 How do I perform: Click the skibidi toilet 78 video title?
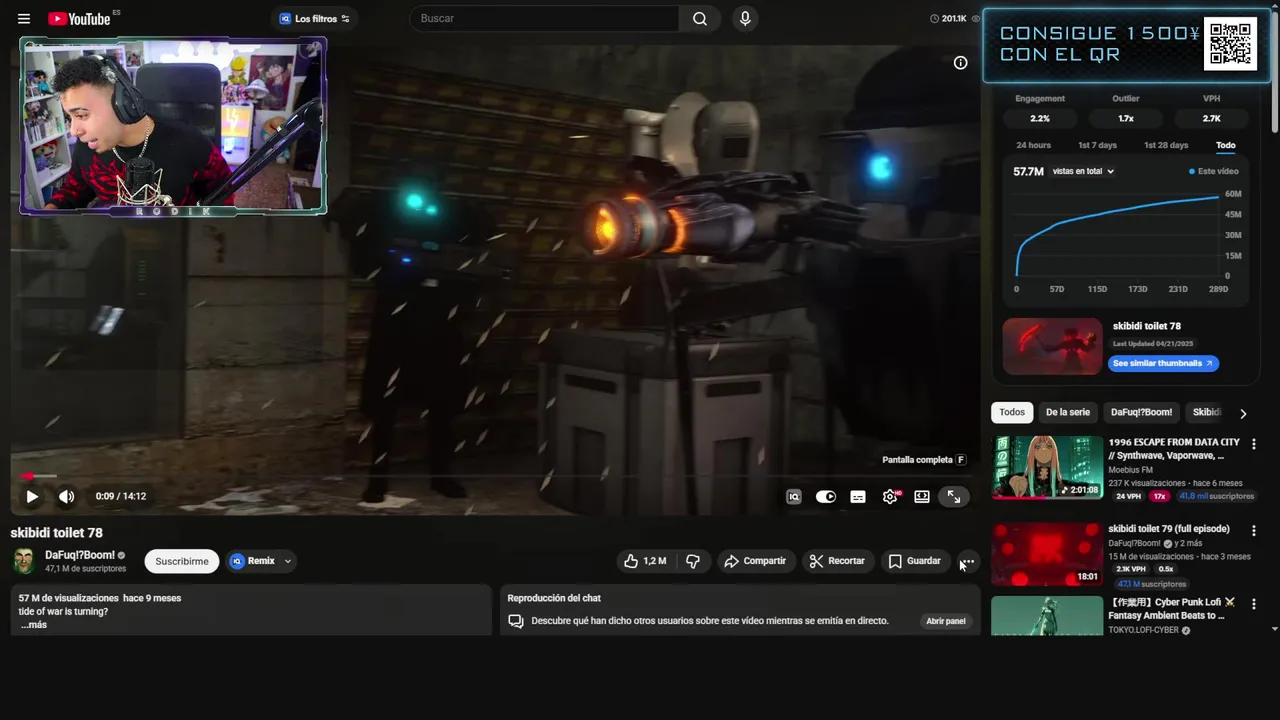(56, 533)
